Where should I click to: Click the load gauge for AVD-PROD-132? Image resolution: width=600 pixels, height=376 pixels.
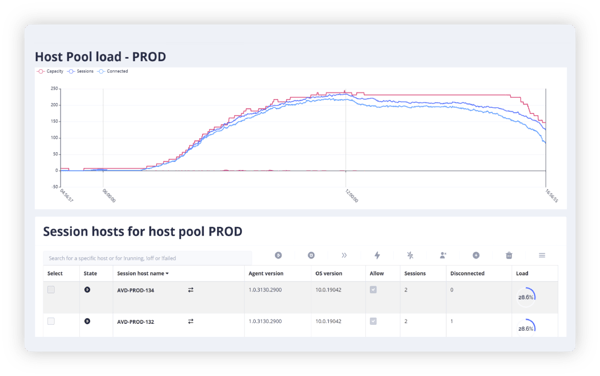(526, 328)
